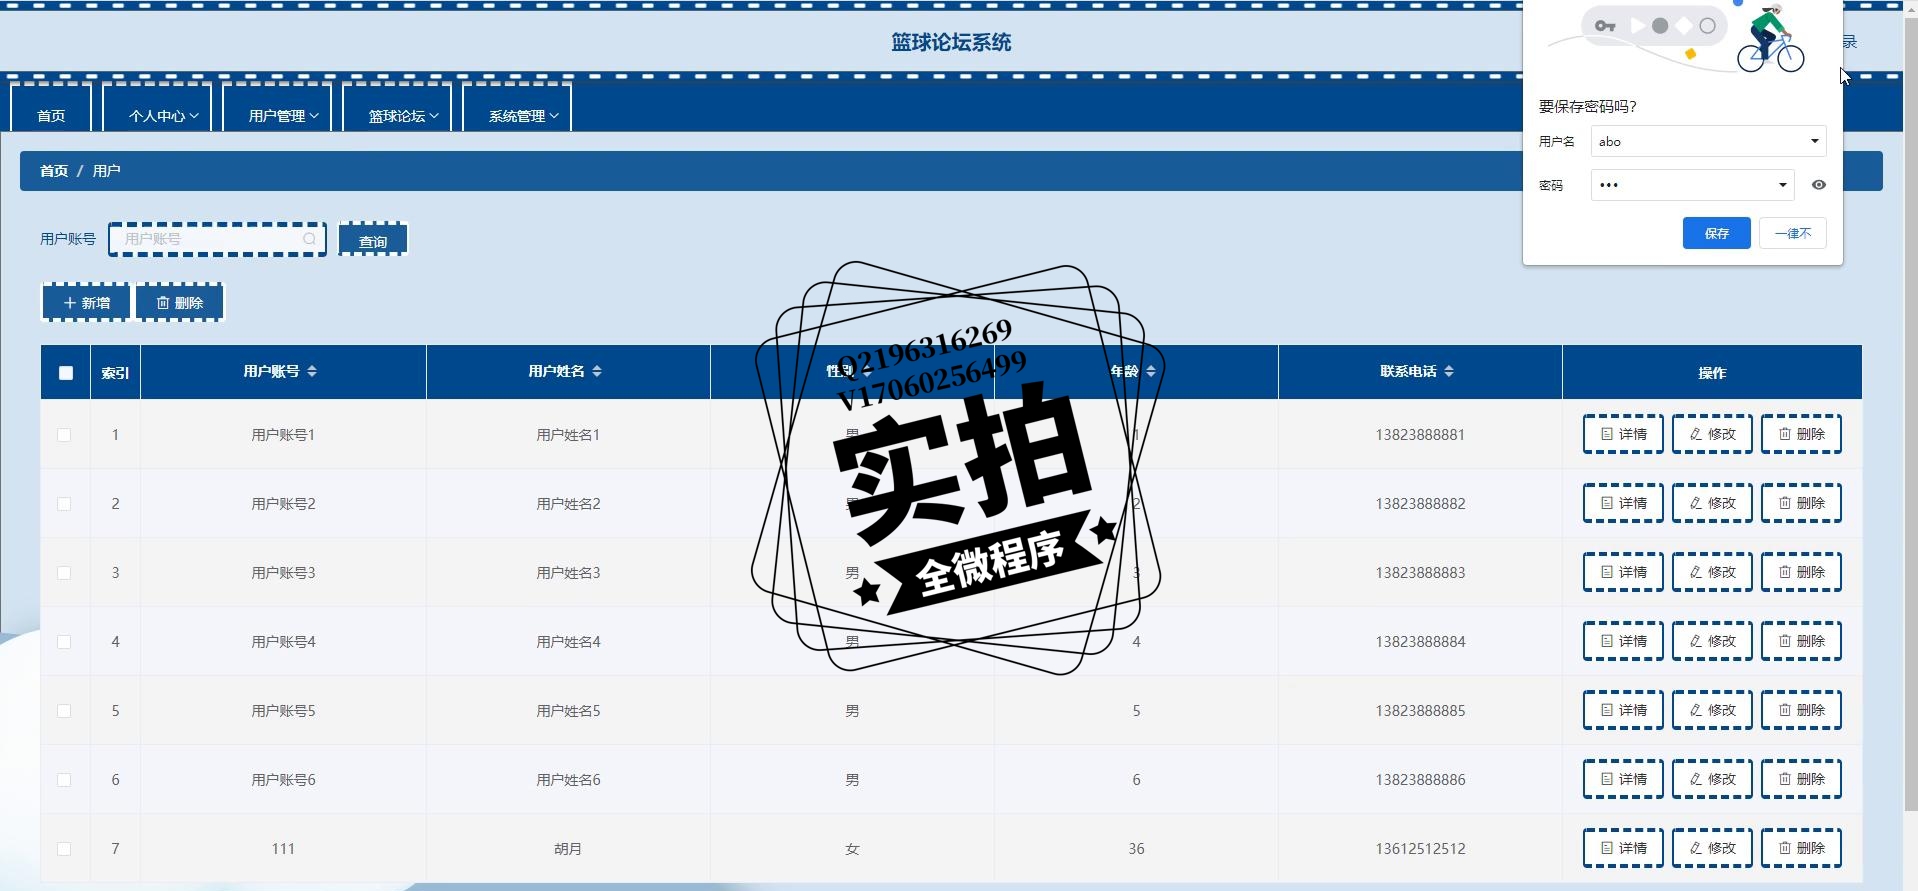
Task: View 详情 for 用户账号2
Action: tap(1623, 503)
